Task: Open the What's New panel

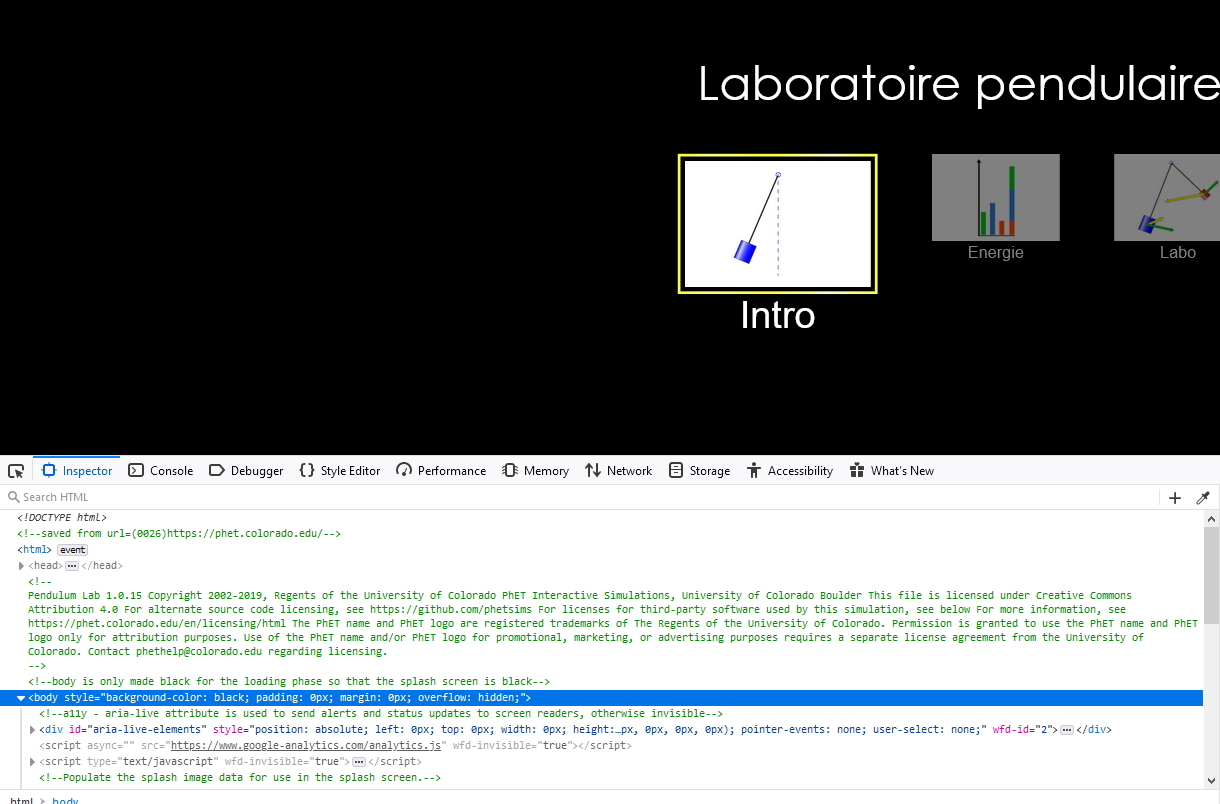Action: [x=892, y=471]
